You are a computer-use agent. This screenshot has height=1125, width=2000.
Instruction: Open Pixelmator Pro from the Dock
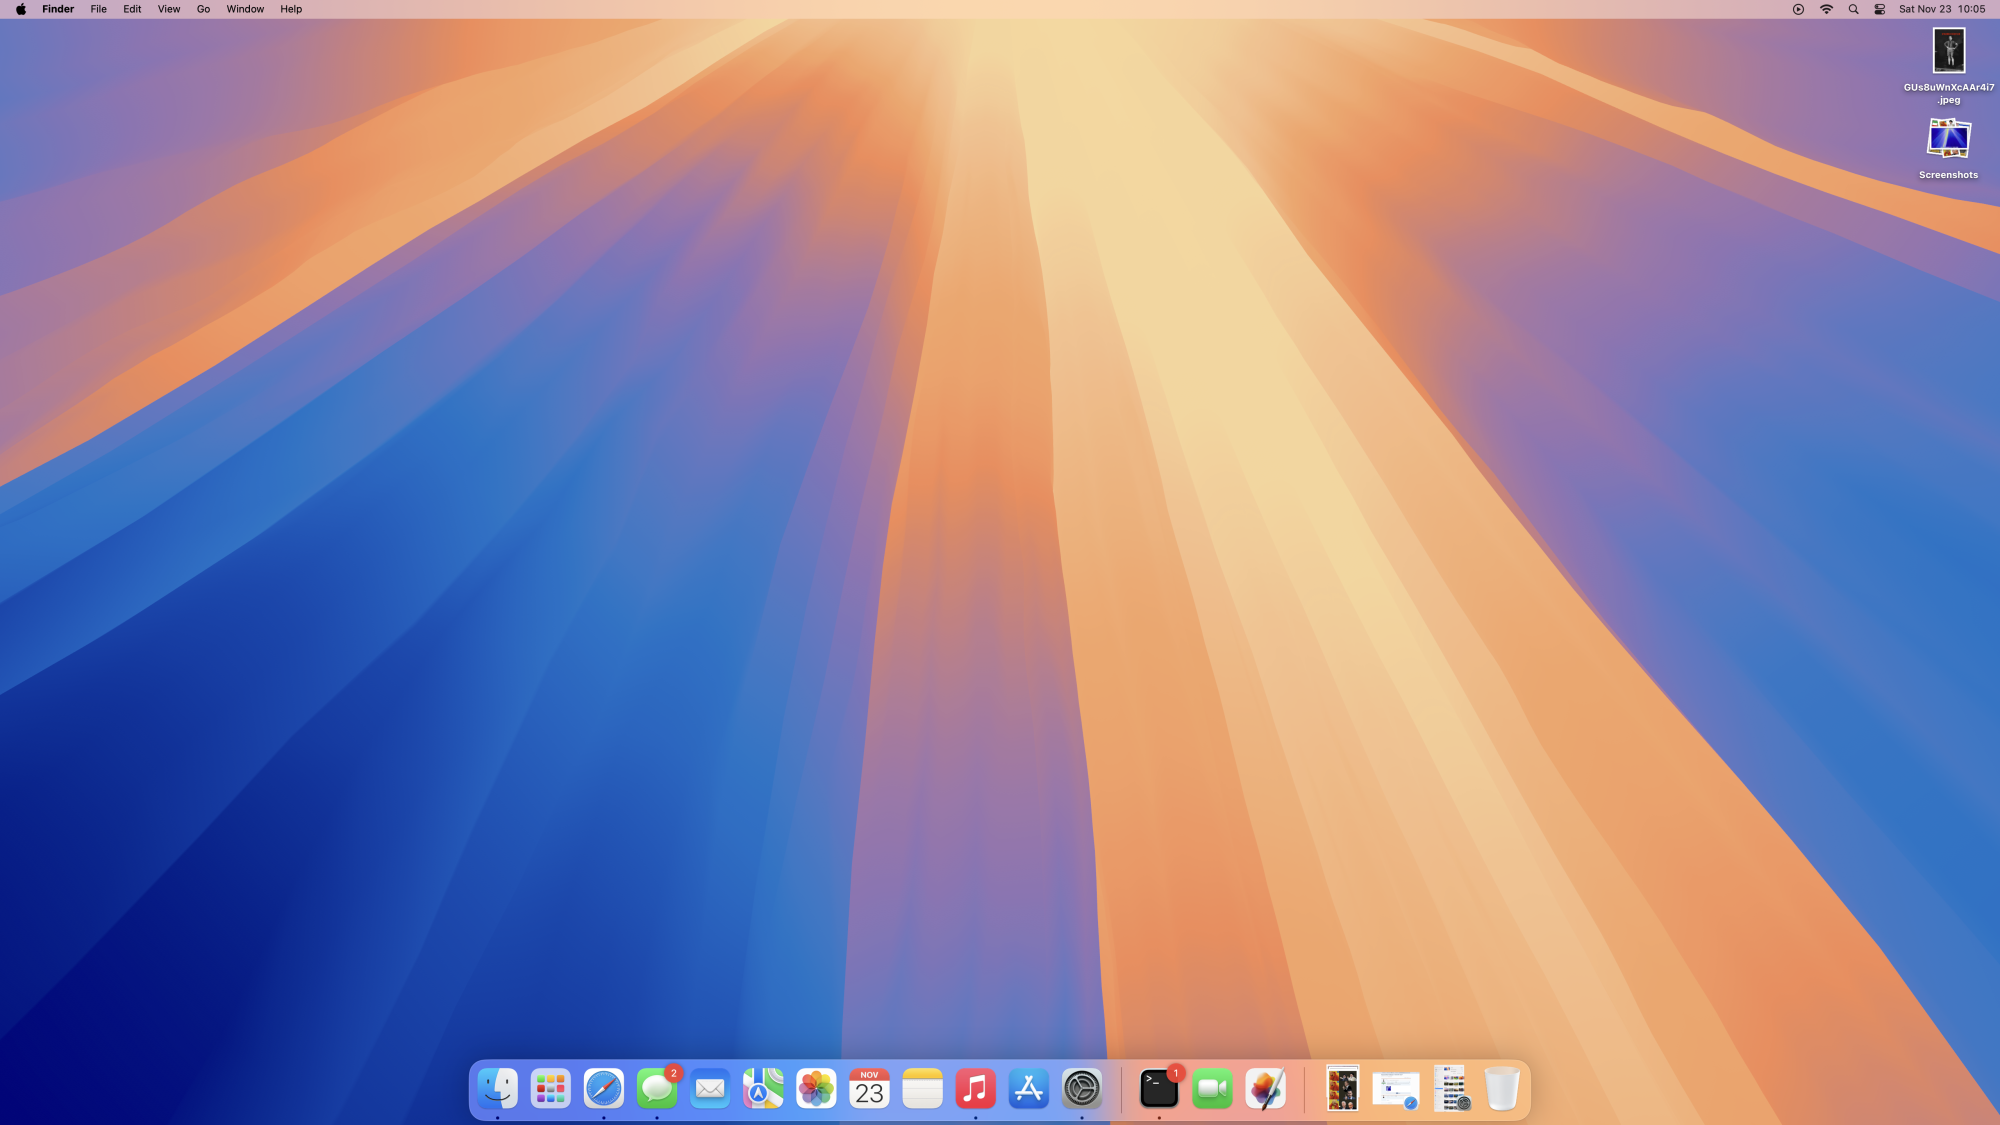[x=1265, y=1089]
